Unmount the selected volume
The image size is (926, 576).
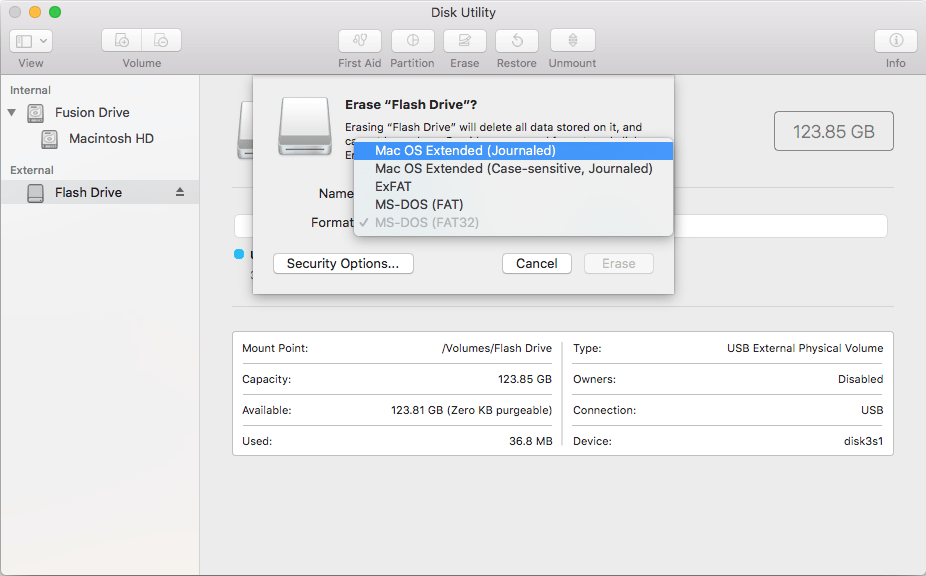click(x=572, y=41)
